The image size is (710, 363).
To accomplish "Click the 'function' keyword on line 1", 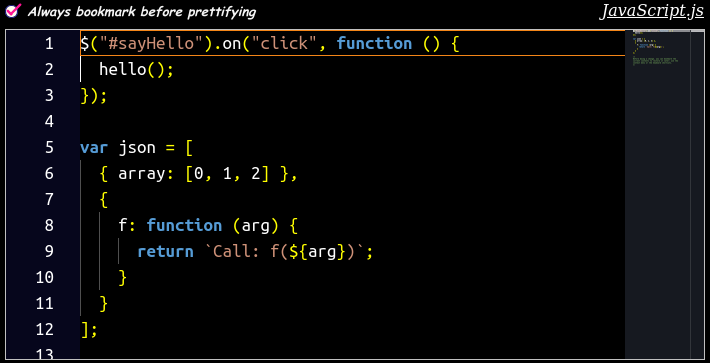I will pos(374,44).
